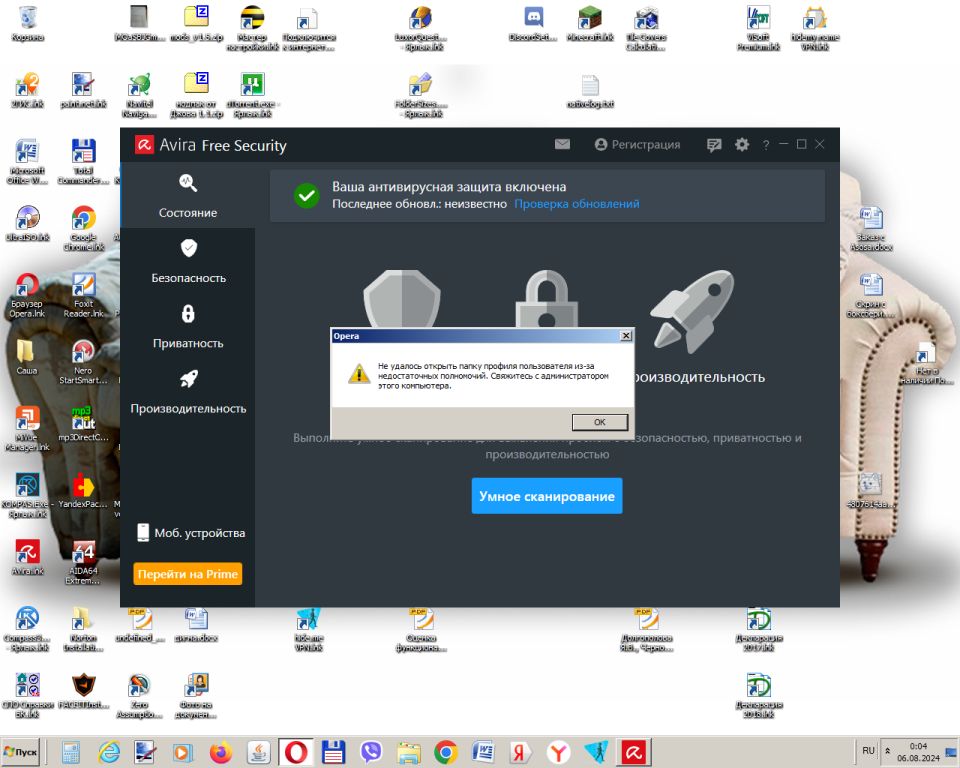Screen dimensions: 960x768
Task: Click the Avira help question mark
Action: click(766, 145)
